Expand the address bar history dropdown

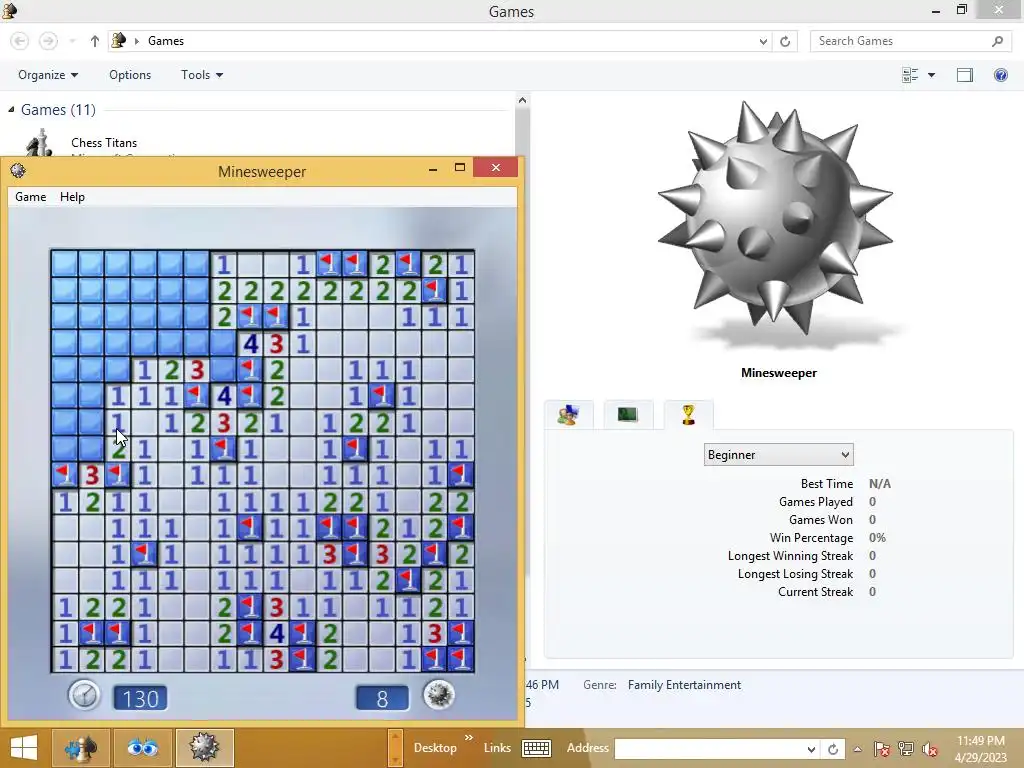[763, 41]
